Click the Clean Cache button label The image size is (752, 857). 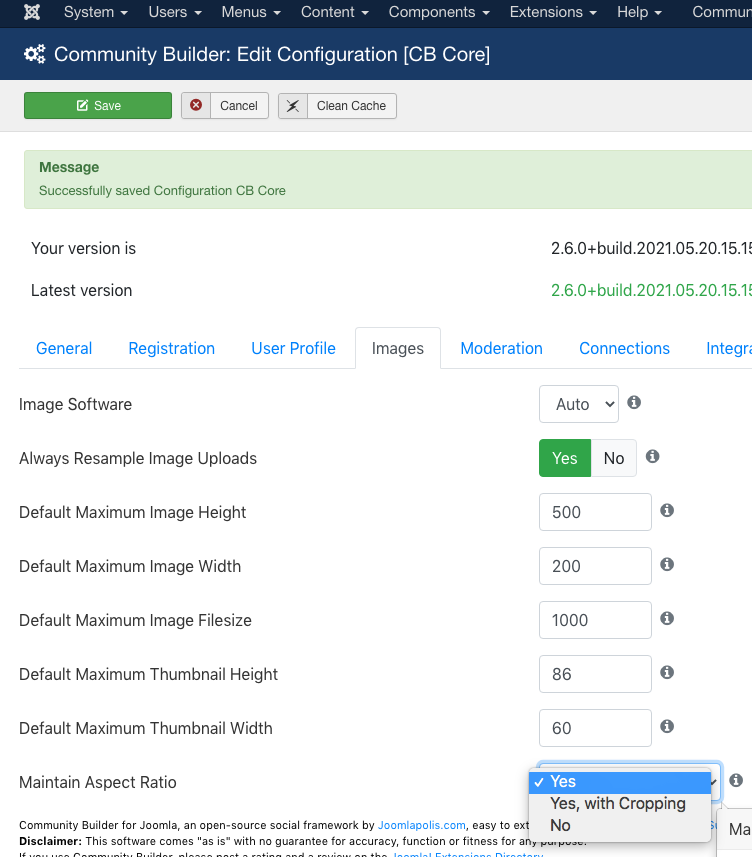coord(351,105)
